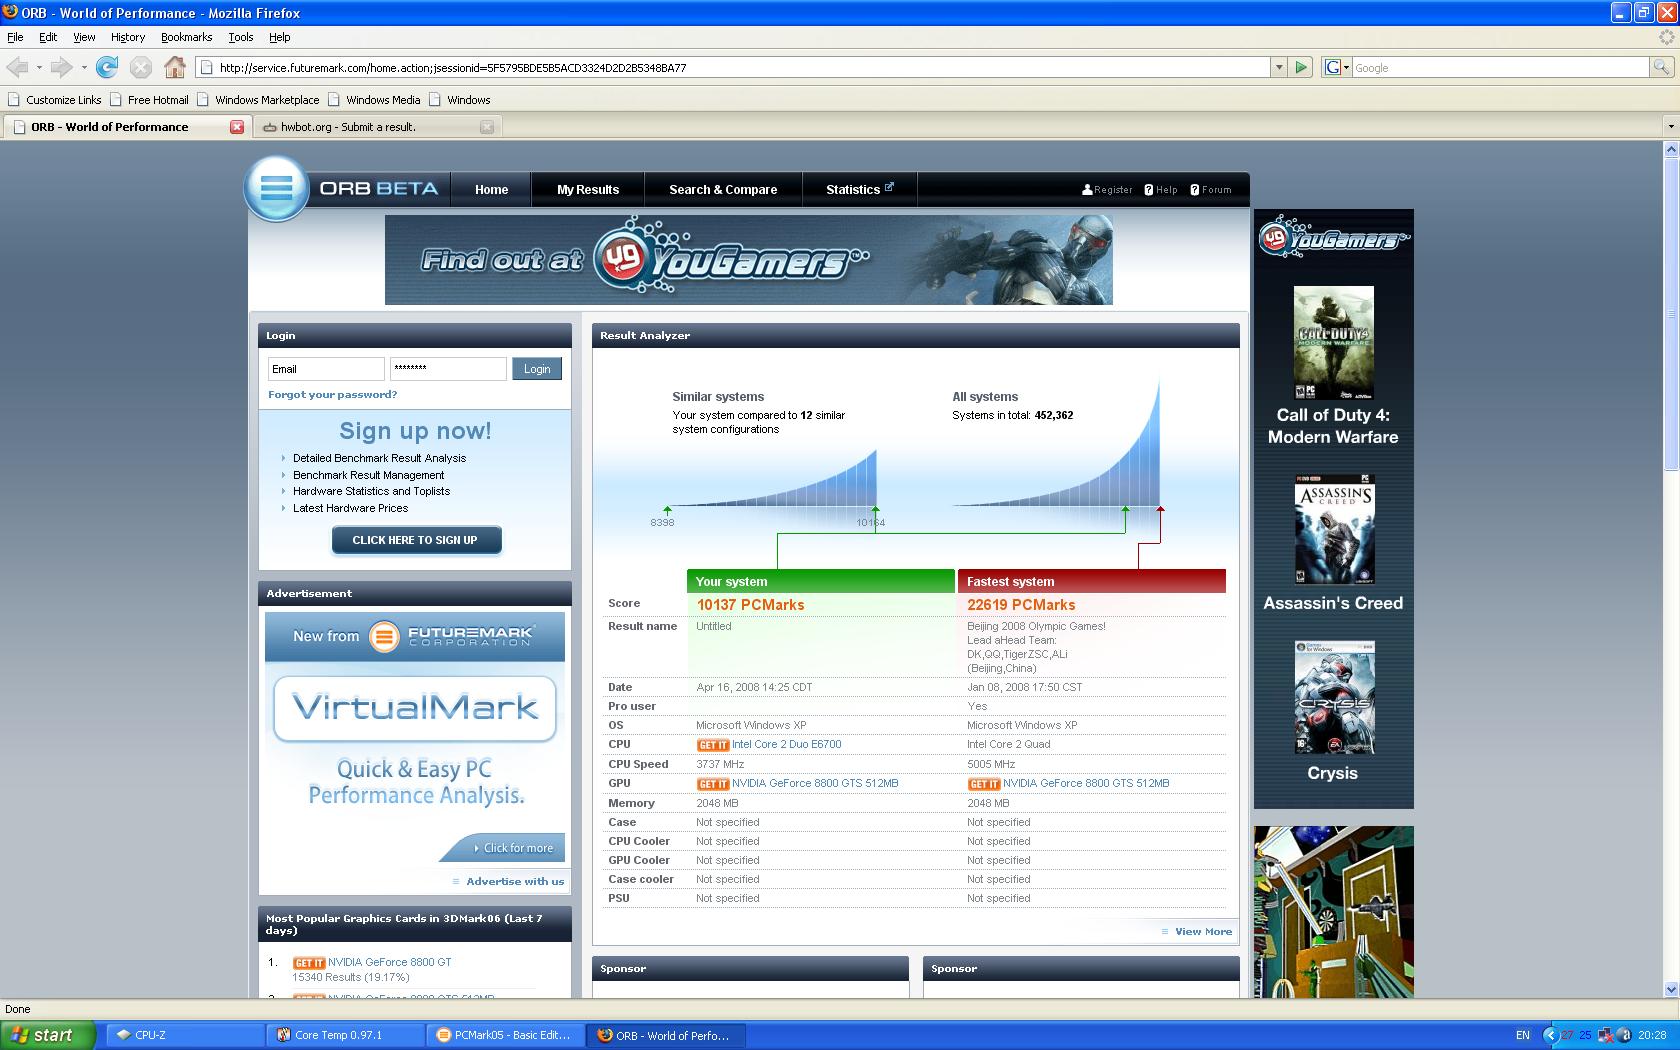This screenshot has height=1050, width=1680.
Task: Switch to CPU-Z in the taskbar
Action: click(x=187, y=1035)
